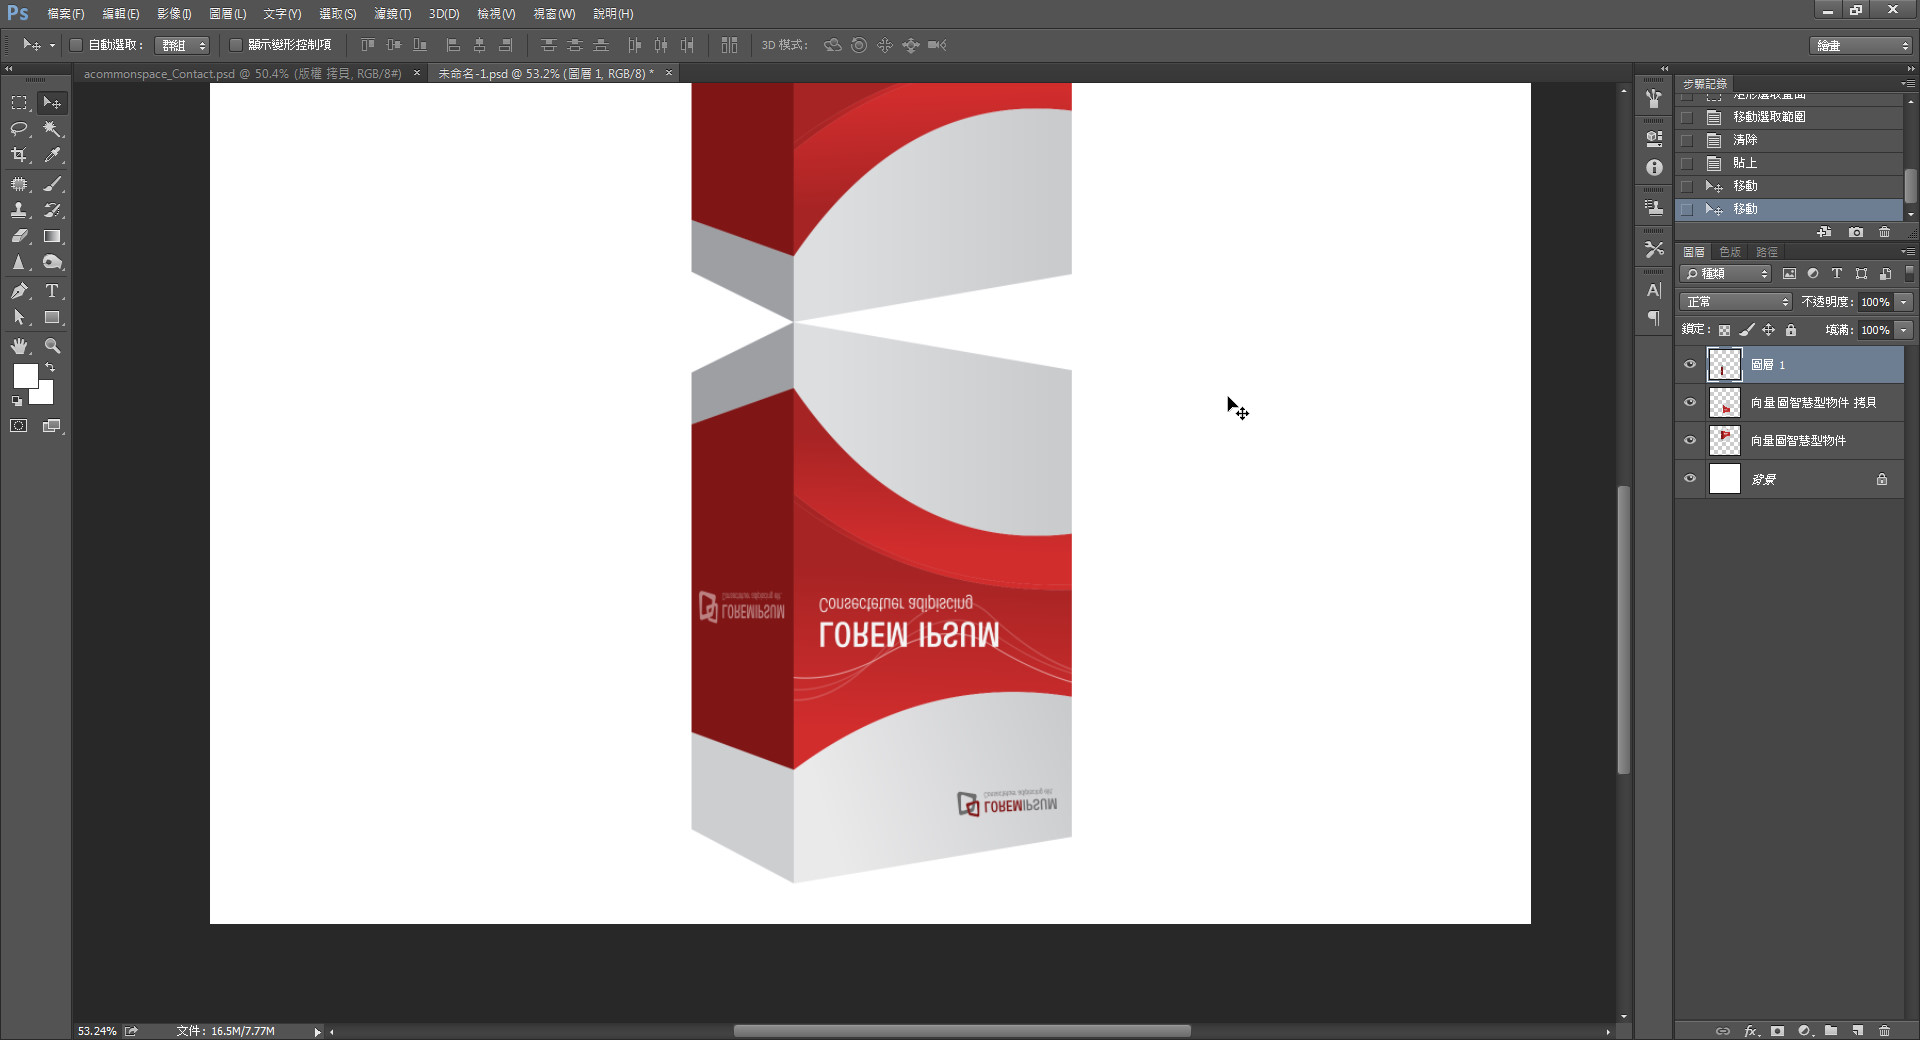Select the Lasso tool
Image resolution: width=1920 pixels, height=1040 pixels.
(19, 129)
